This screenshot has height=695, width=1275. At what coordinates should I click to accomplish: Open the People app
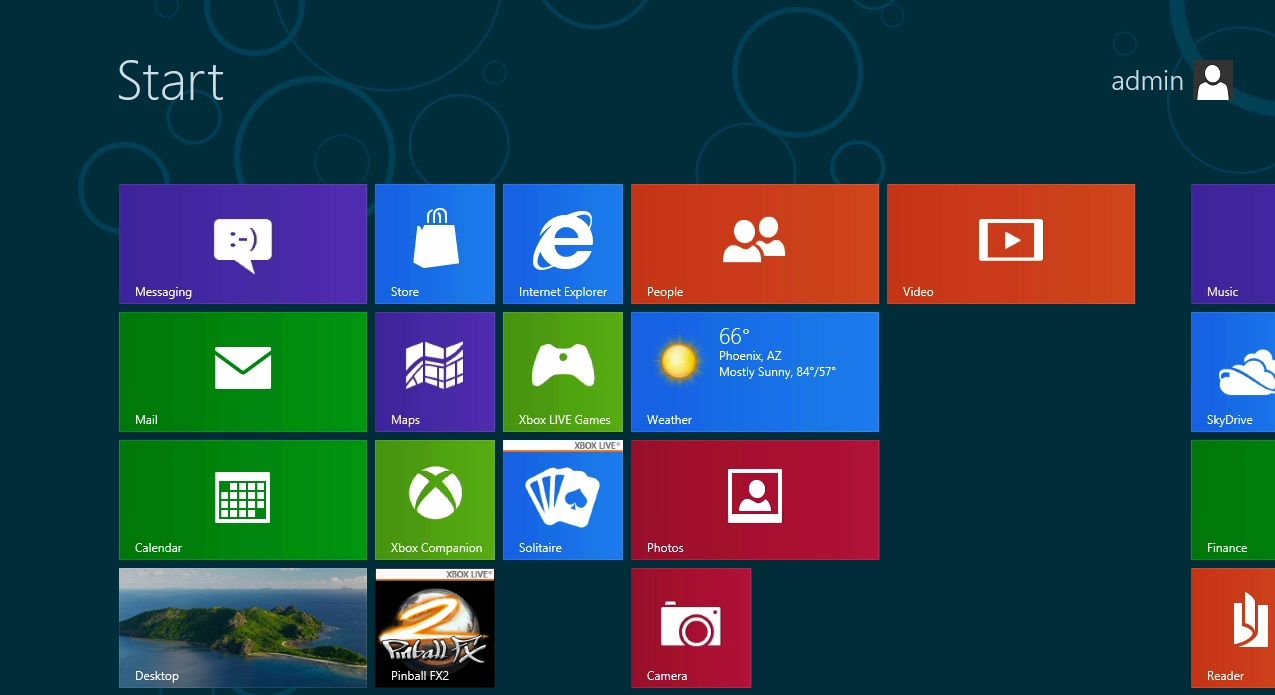[x=754, y=243]
